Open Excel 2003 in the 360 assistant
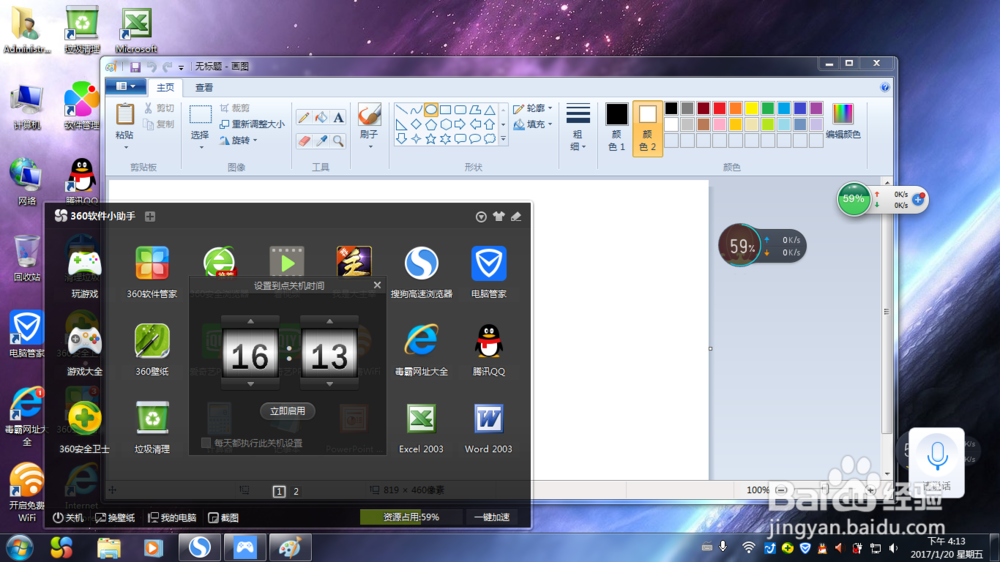 tap(421, 427)
